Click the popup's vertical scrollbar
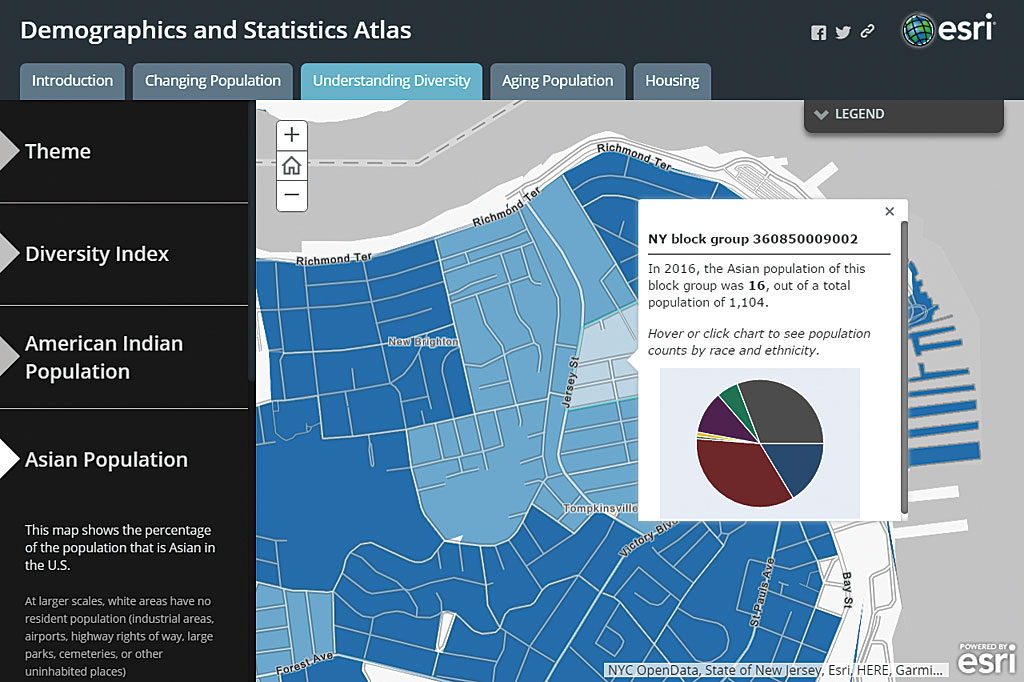1024x682 pixels. (x=905, y=360)
